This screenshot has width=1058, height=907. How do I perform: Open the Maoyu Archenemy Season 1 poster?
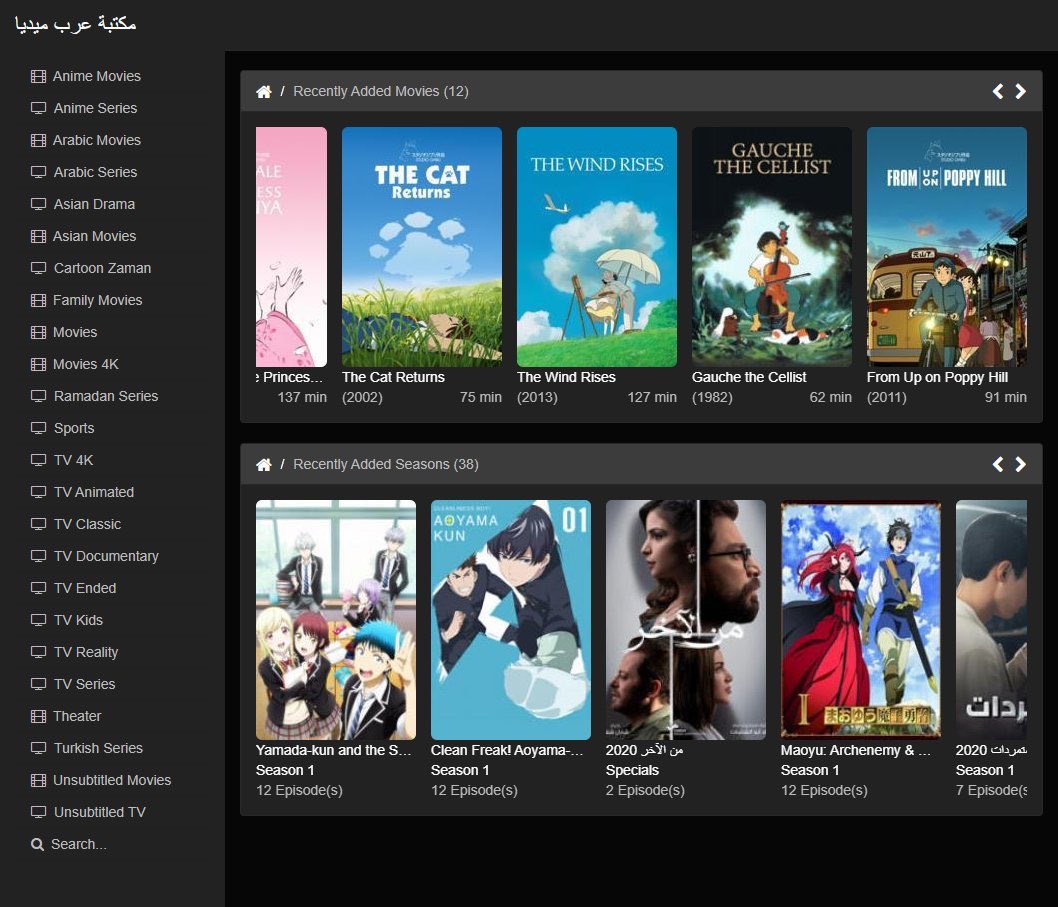(x=861, y=620)
